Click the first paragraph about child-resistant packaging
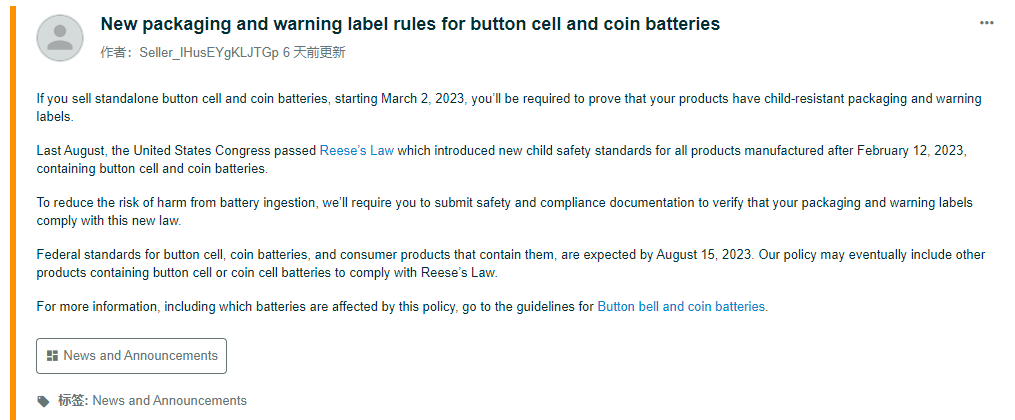The image size is (1015, 420). (400, 99)
